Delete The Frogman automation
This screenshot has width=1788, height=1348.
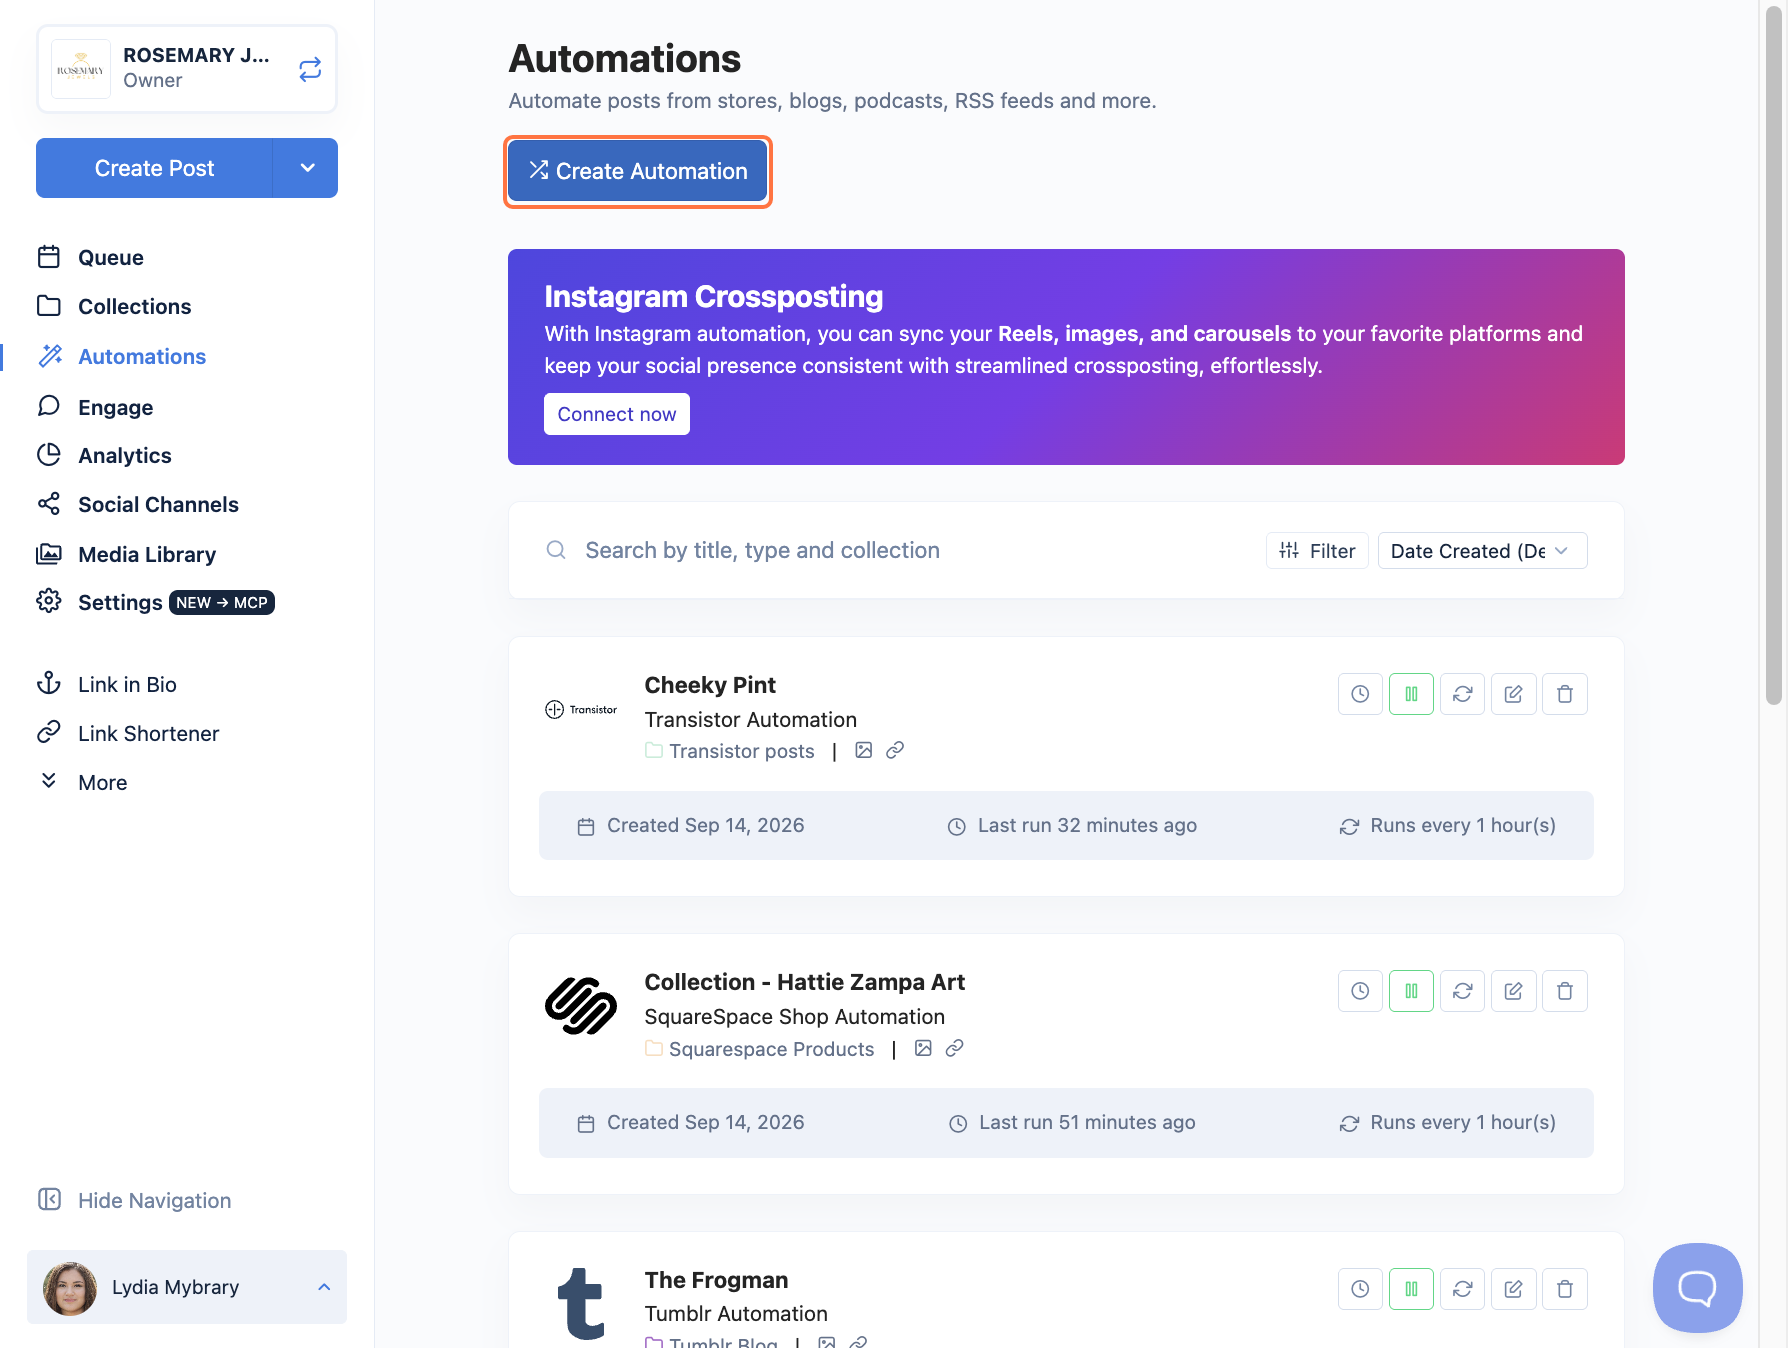[x=1565, y=1289]
